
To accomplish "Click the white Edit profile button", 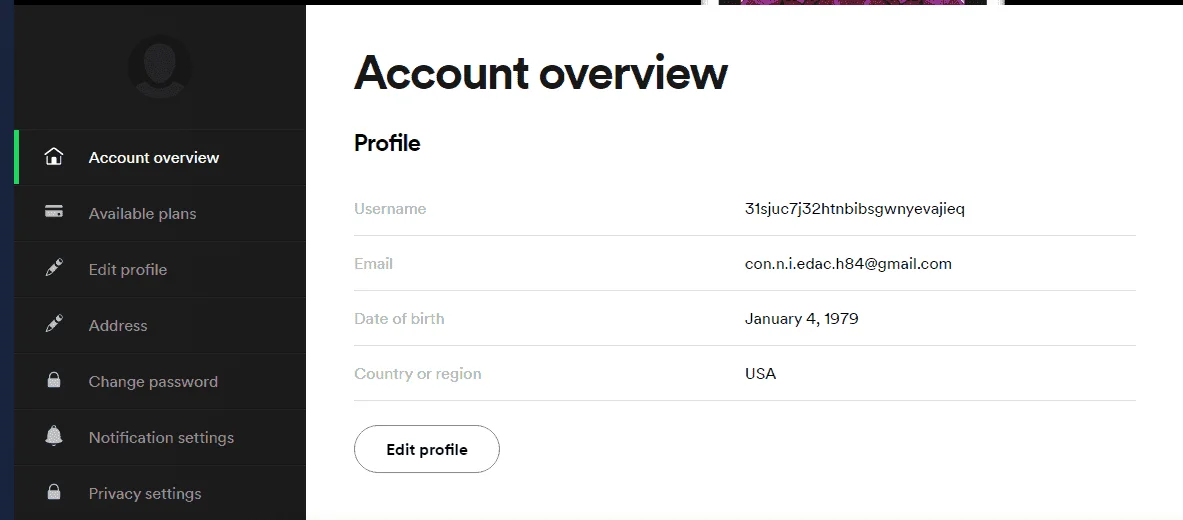I will (x=427, y=449).
